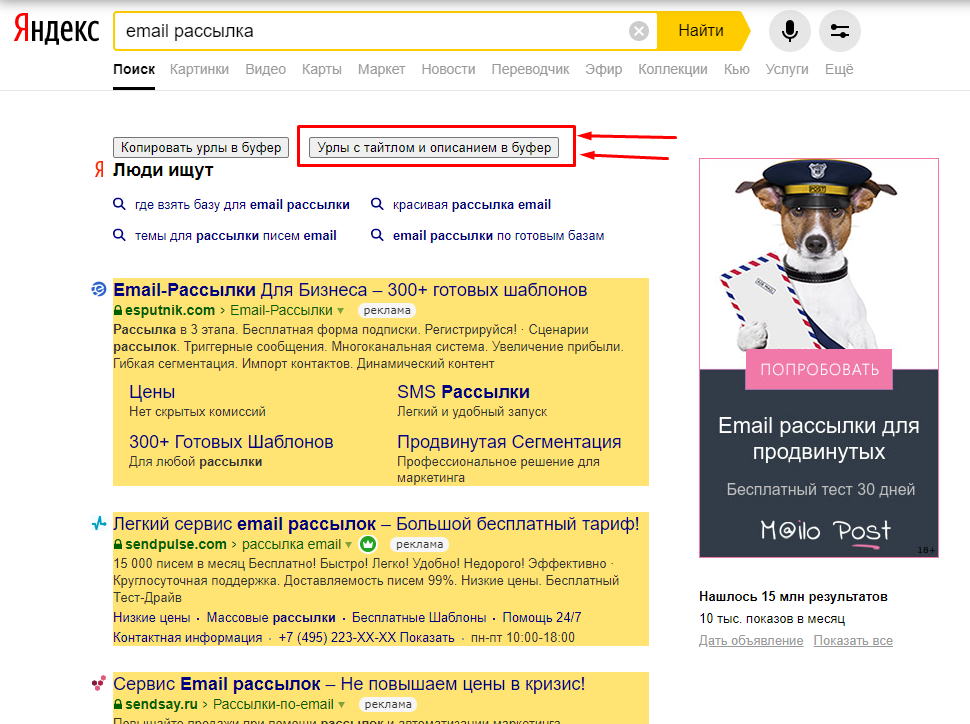Open the 'Бесплатные Шаблоны' link
Viewport: 970px width, 724px height.
coord(419,618)
